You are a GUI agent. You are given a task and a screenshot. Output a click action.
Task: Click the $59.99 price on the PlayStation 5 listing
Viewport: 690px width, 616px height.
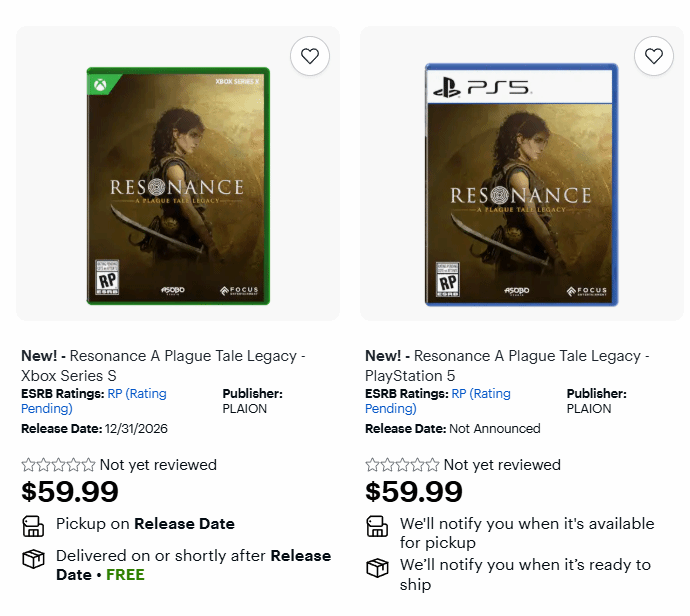414,492
